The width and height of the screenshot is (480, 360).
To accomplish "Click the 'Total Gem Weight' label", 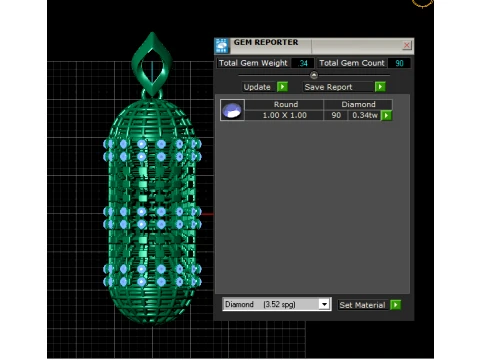I will [x=253, y=63].
